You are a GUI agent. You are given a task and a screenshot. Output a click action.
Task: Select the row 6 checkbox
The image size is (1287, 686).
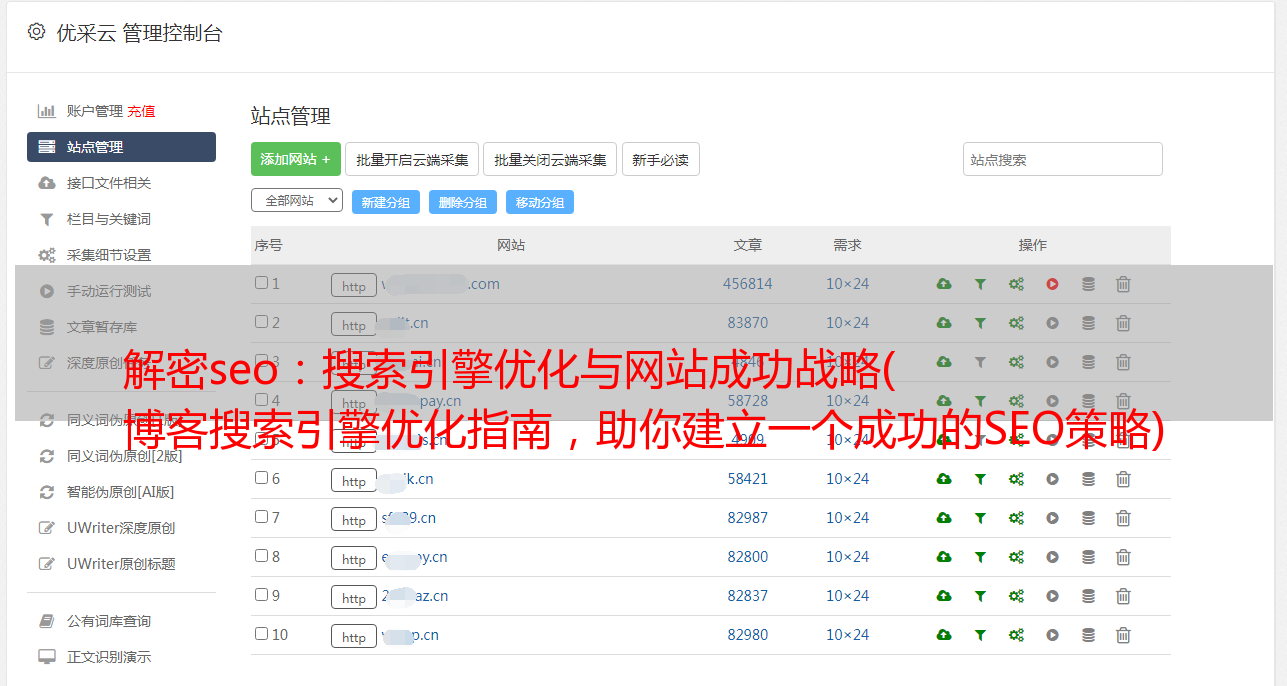click(261, 478)
